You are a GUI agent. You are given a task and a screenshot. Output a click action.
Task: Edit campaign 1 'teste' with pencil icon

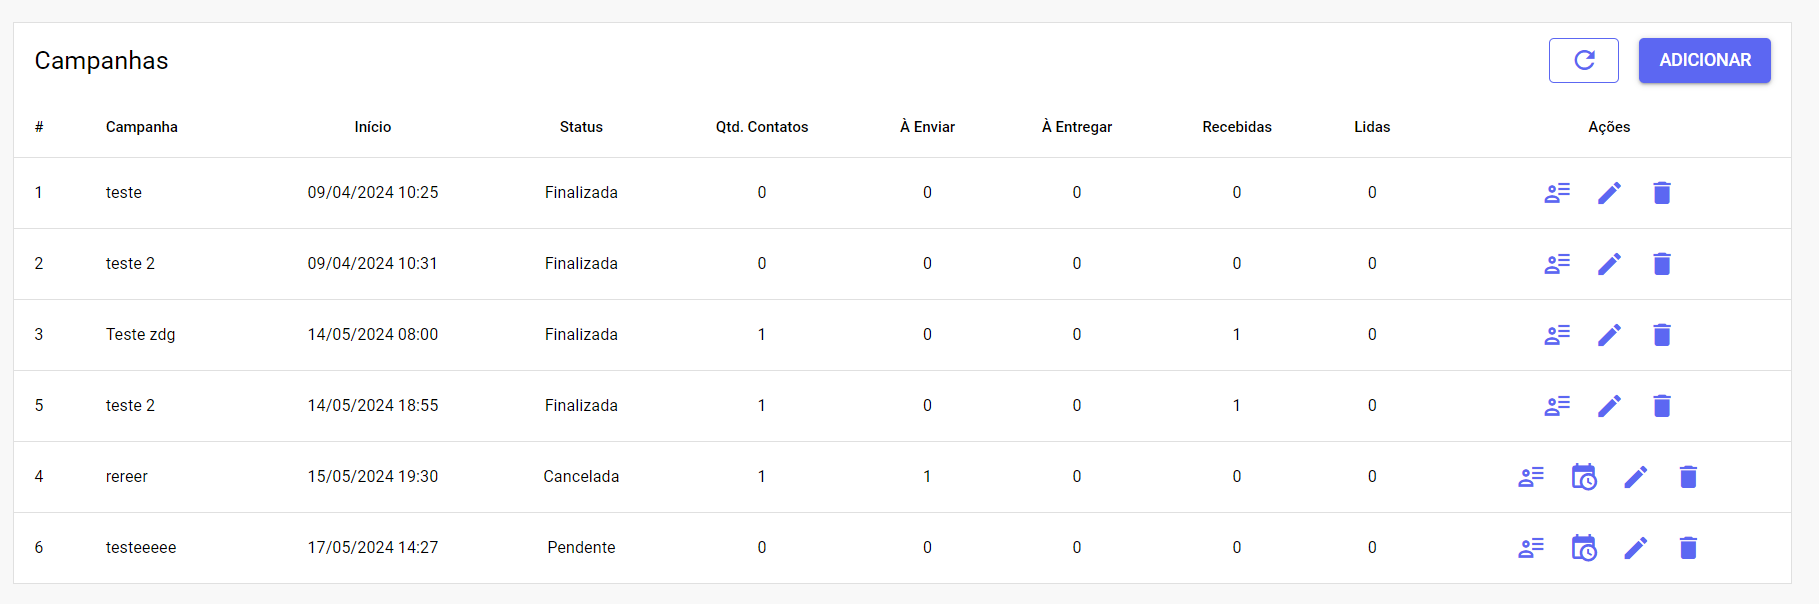(1609, 193)
